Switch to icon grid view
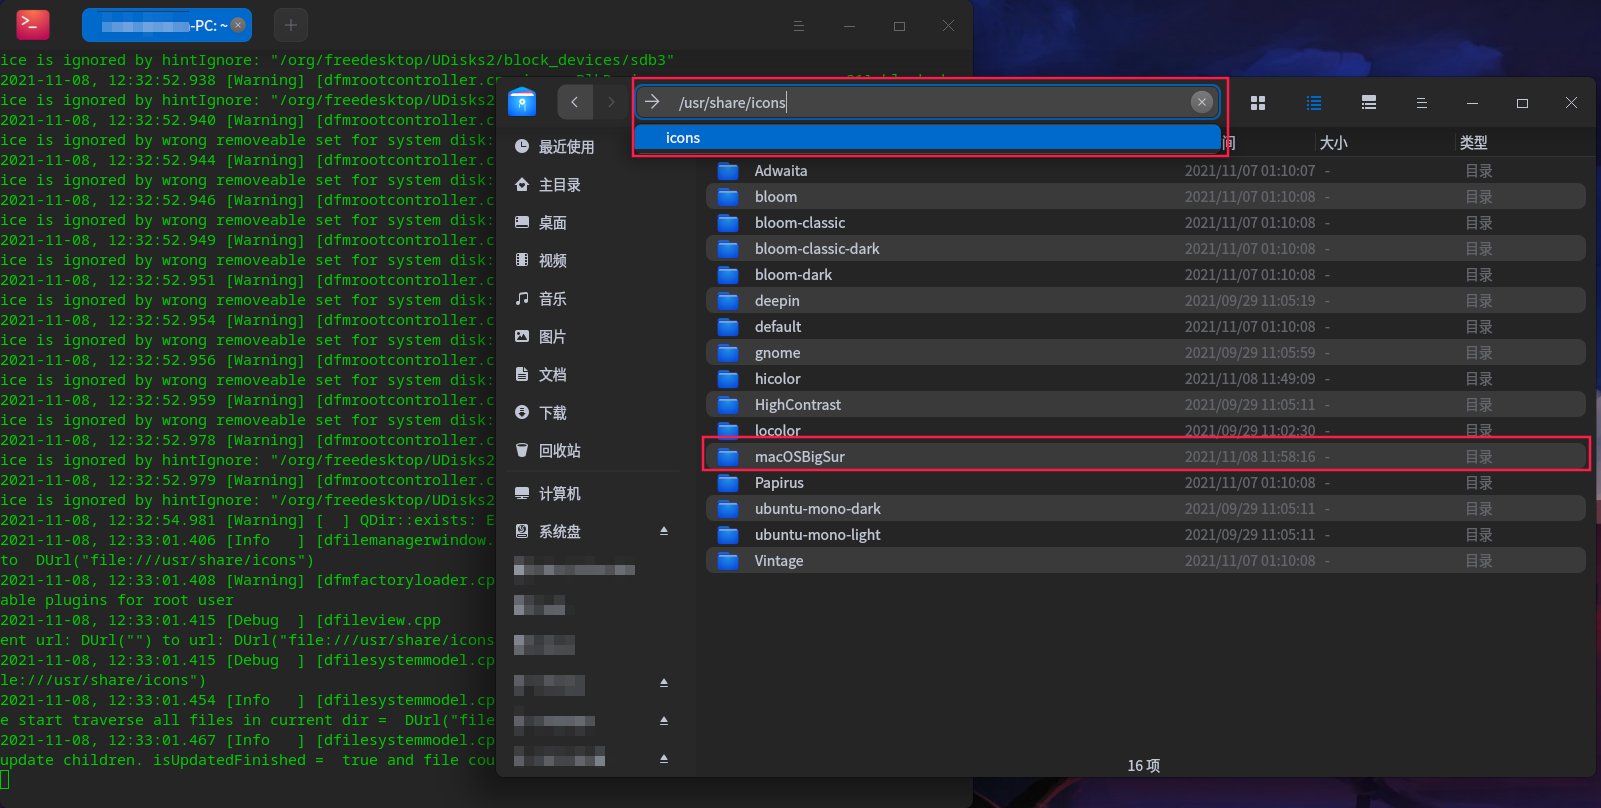The image size is (1601, 808). click(x=1258, y=103)
